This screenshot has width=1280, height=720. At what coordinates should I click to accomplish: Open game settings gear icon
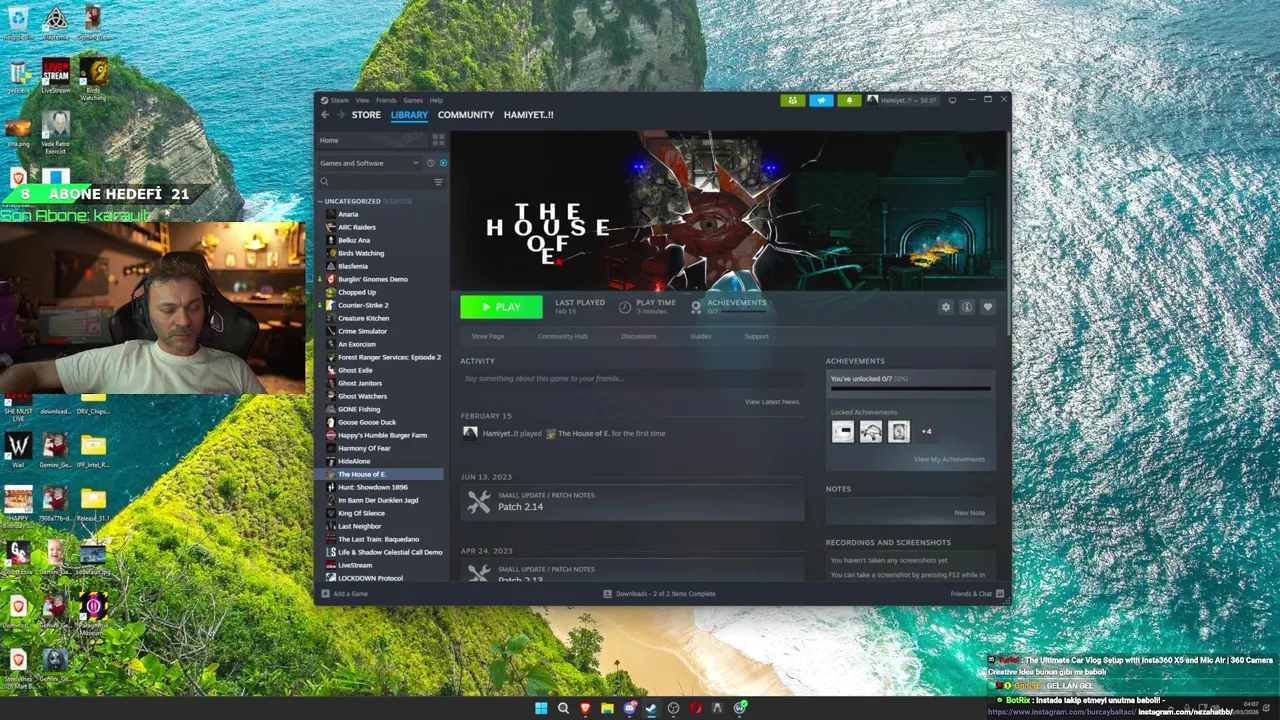945,307
